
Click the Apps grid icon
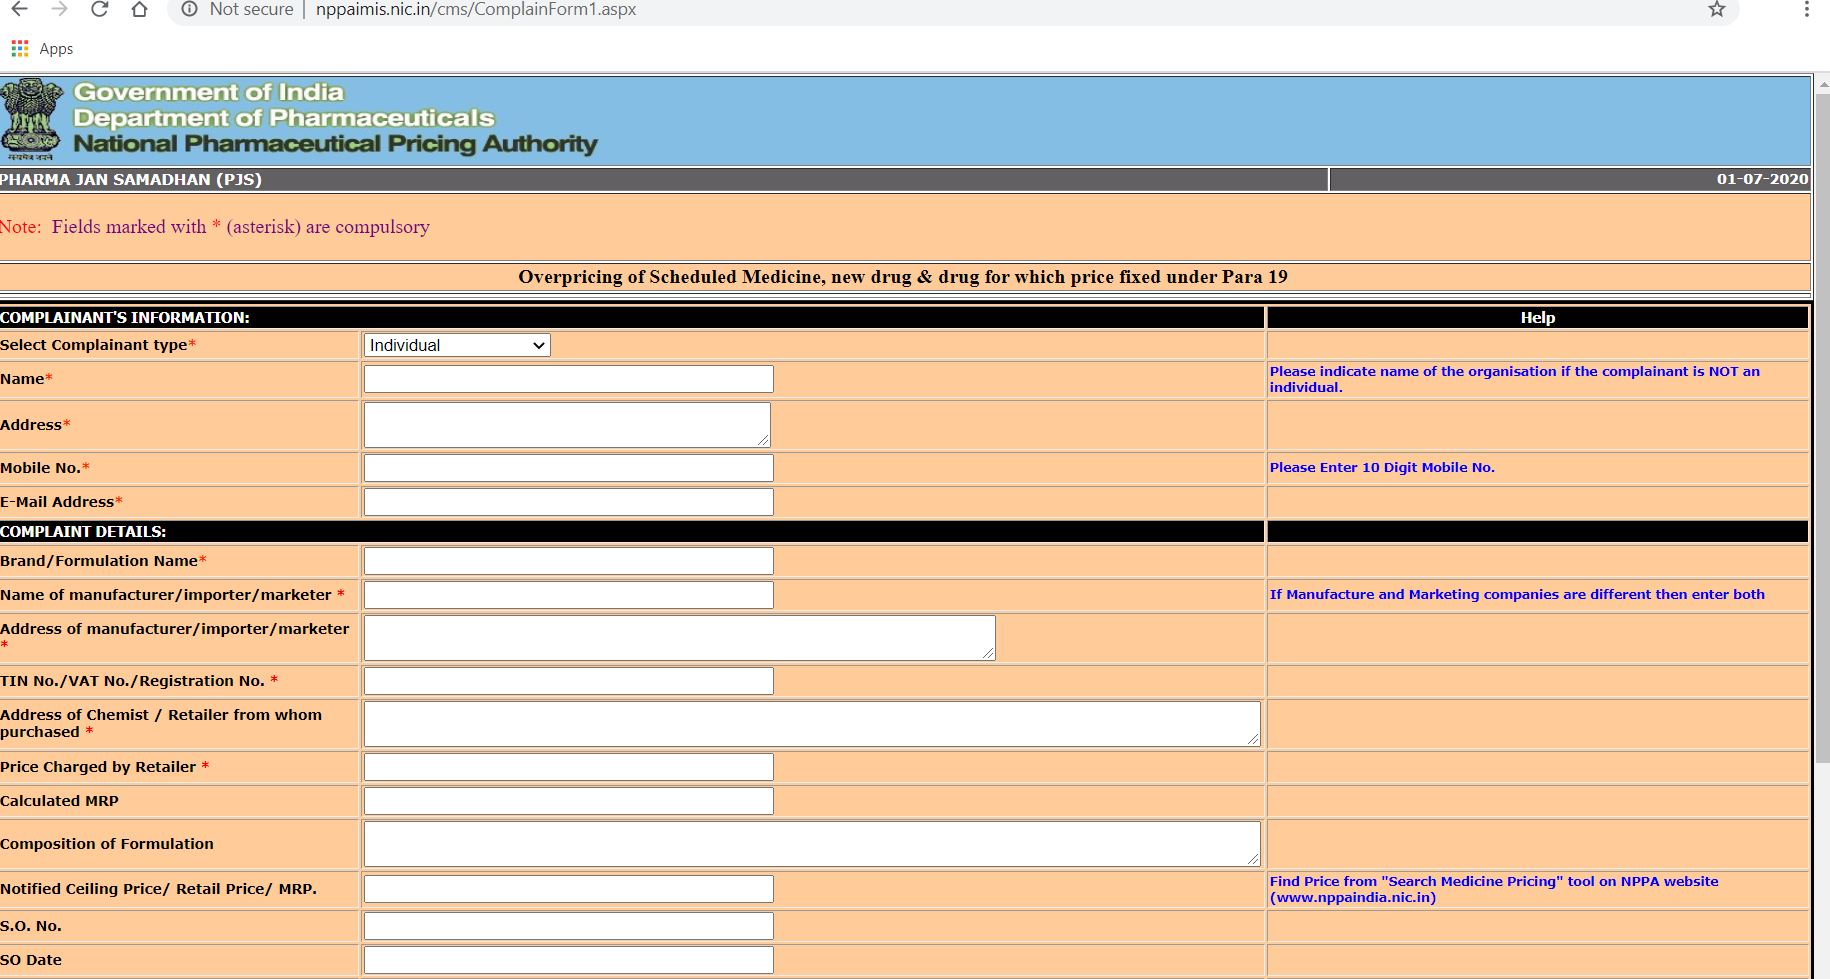tap(18, 48)
